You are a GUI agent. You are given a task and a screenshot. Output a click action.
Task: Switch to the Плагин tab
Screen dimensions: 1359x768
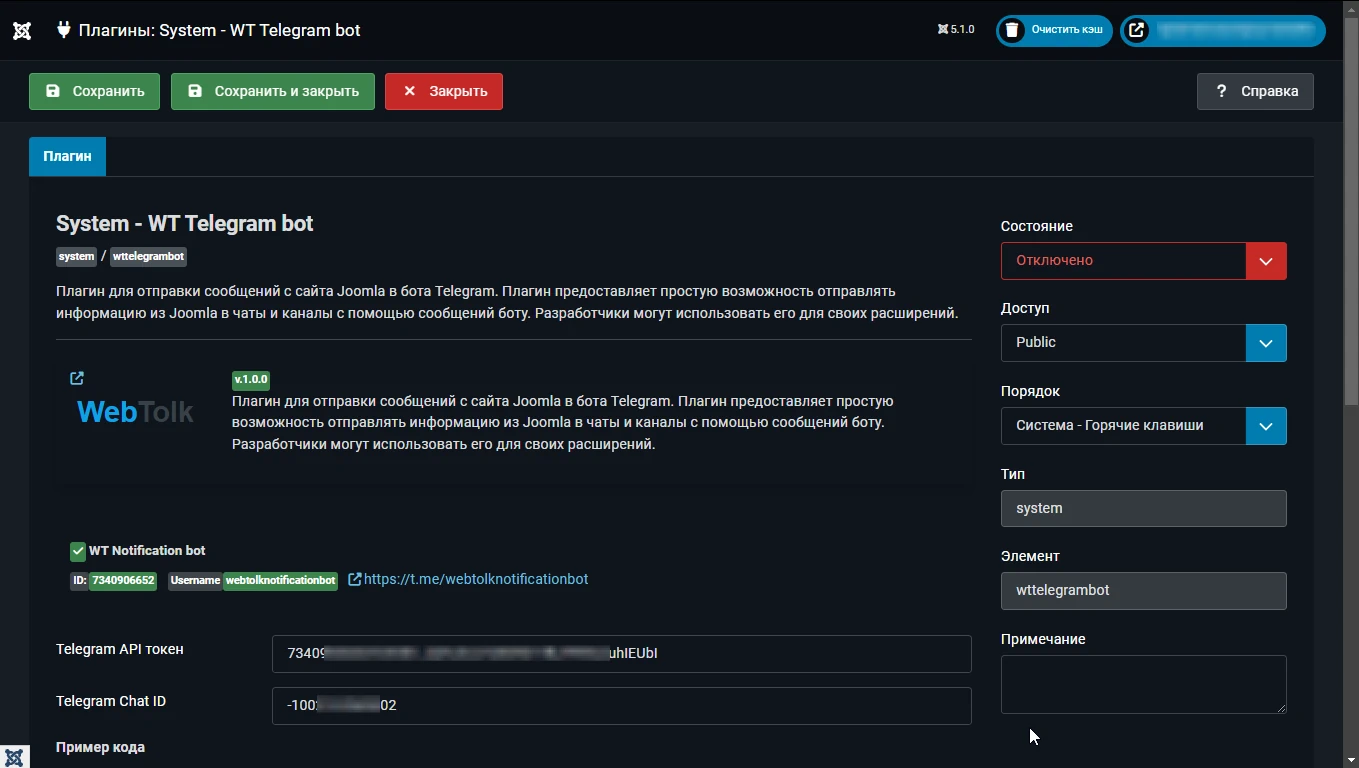(x=67, y=156)
